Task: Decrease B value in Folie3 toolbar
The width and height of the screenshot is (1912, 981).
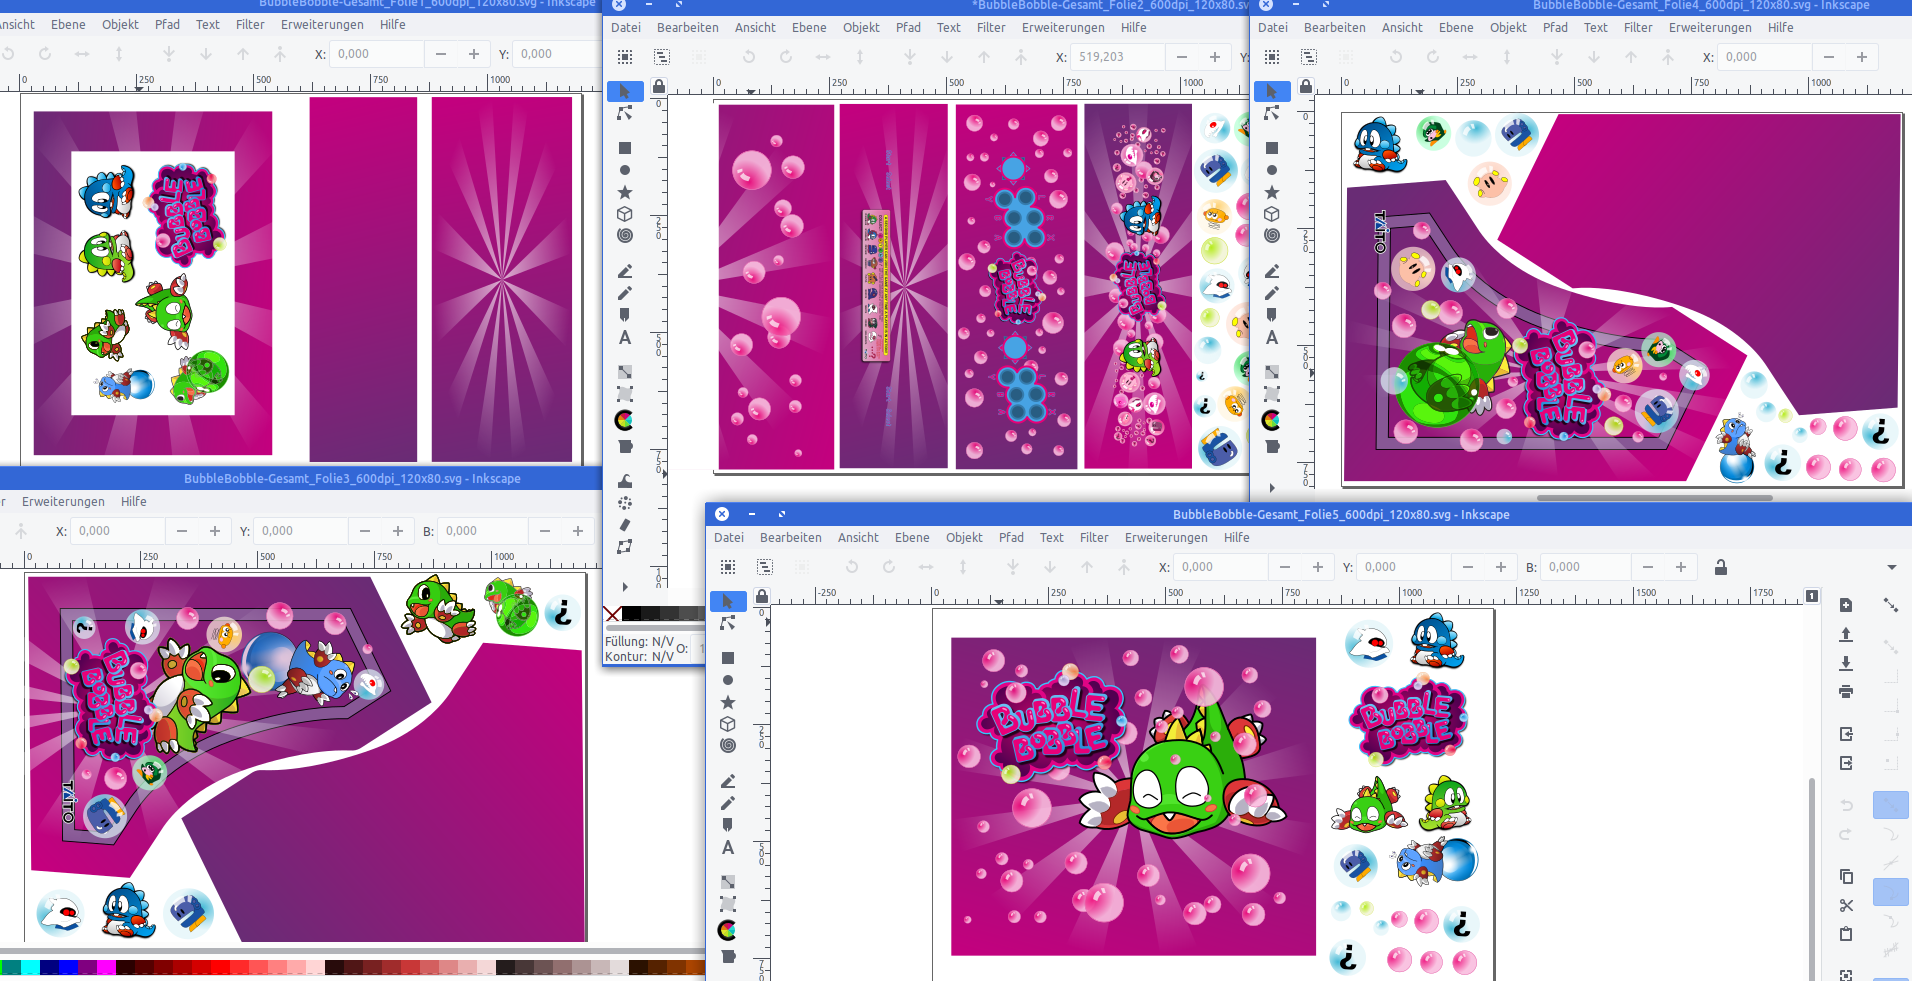Action: click(545, 531)
